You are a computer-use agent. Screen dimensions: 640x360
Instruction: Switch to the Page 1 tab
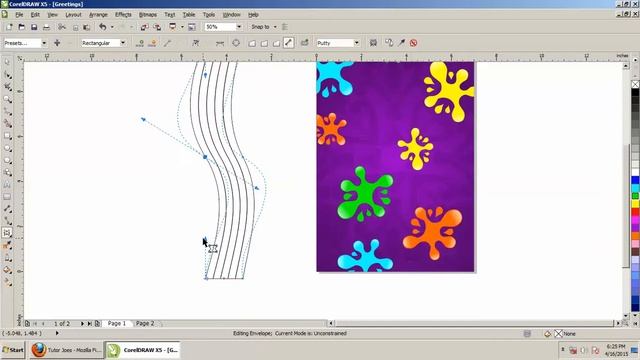(x=117, y=323)
